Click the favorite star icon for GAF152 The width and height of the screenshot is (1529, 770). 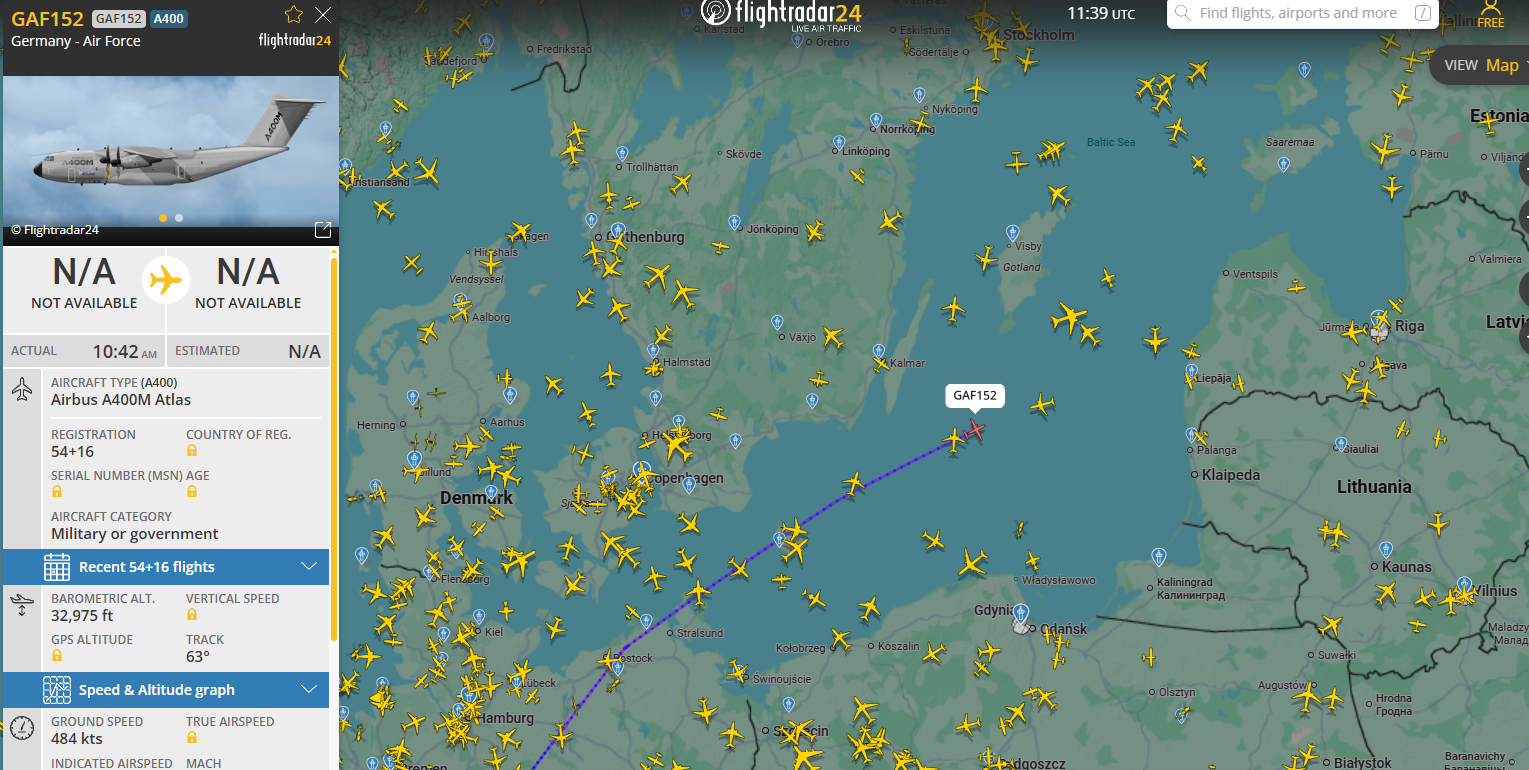pos(293,14)
